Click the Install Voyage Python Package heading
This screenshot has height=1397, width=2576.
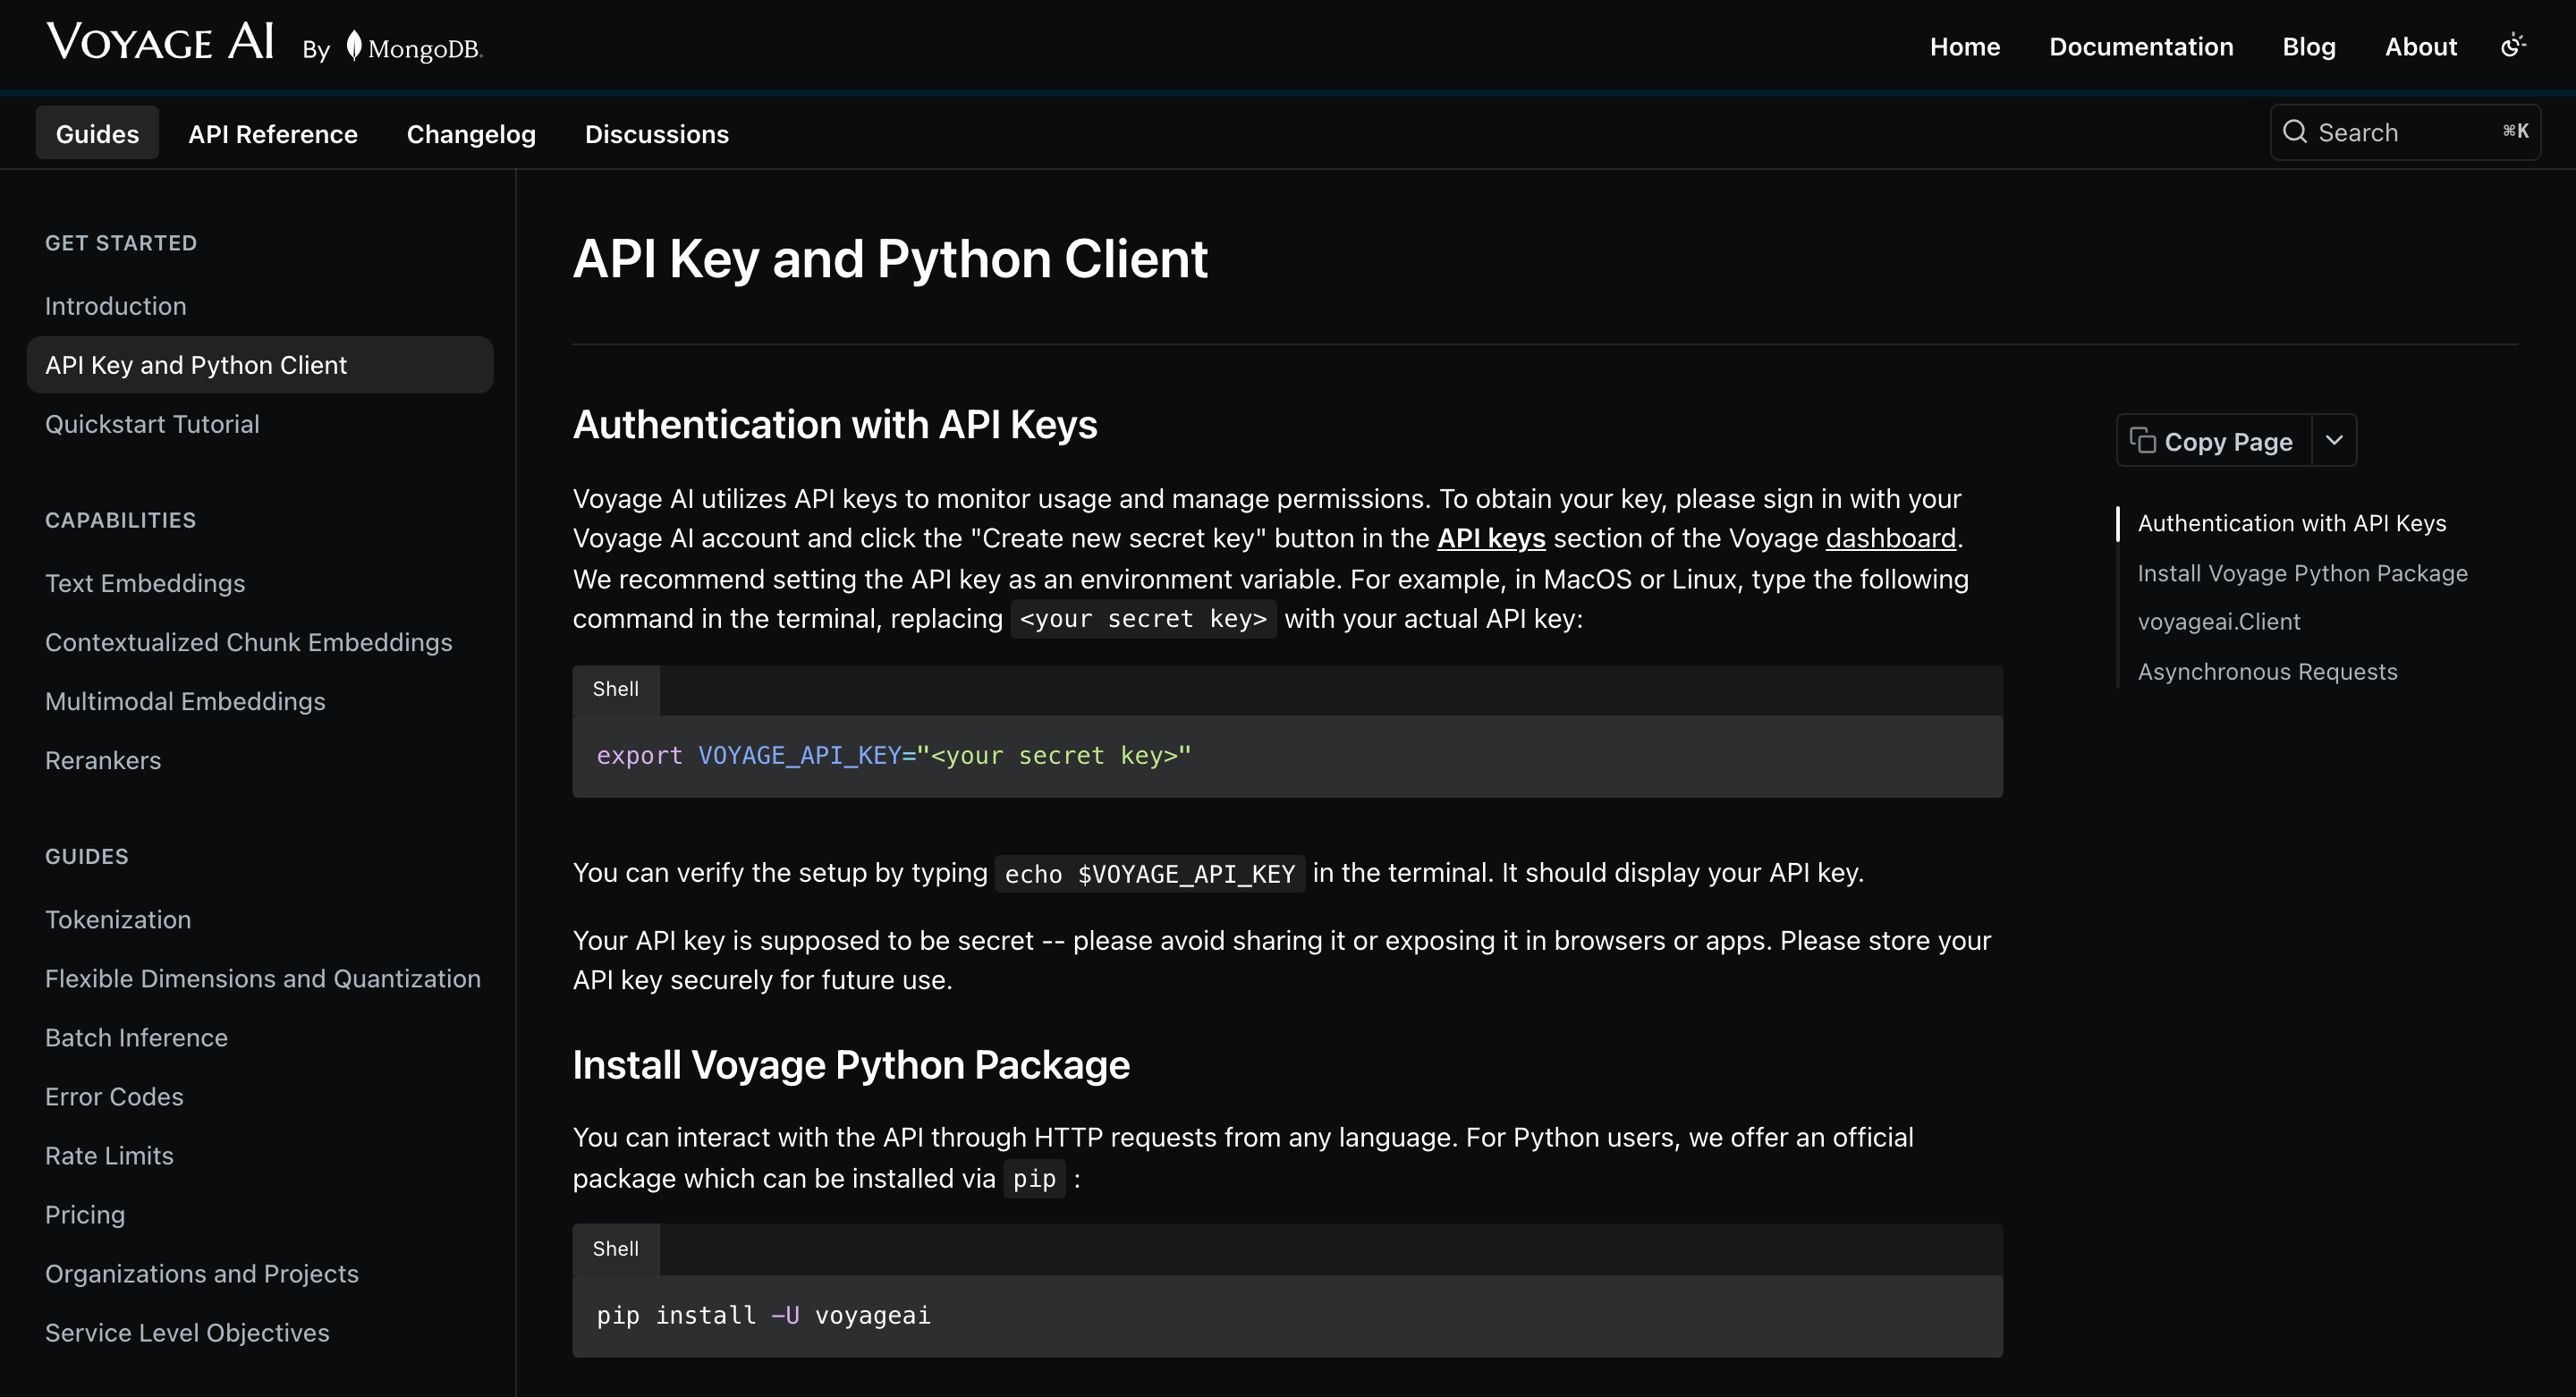tap(851, 1065)
